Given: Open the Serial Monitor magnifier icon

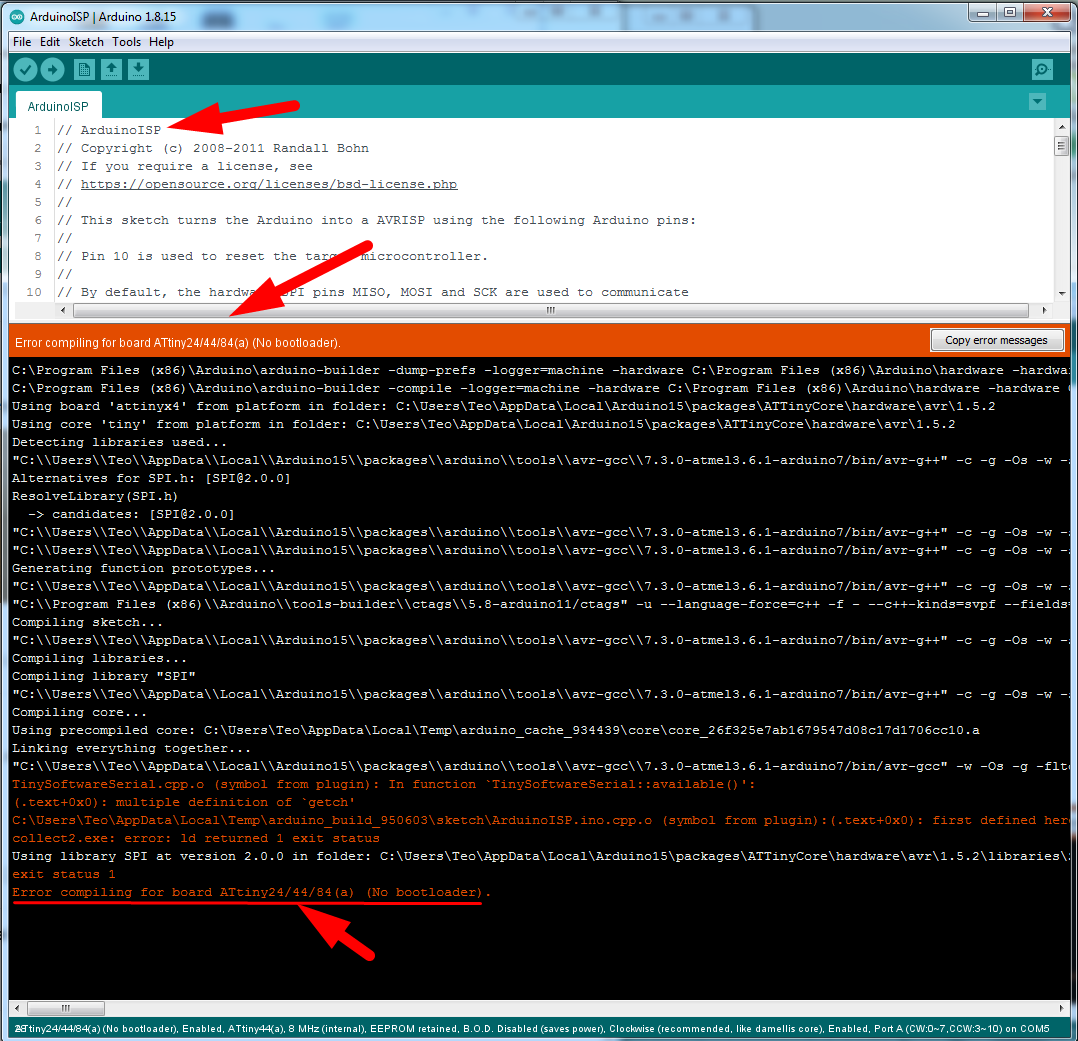Looking at the screenshot, I should pyautogui.click(x=1042, y=69).
